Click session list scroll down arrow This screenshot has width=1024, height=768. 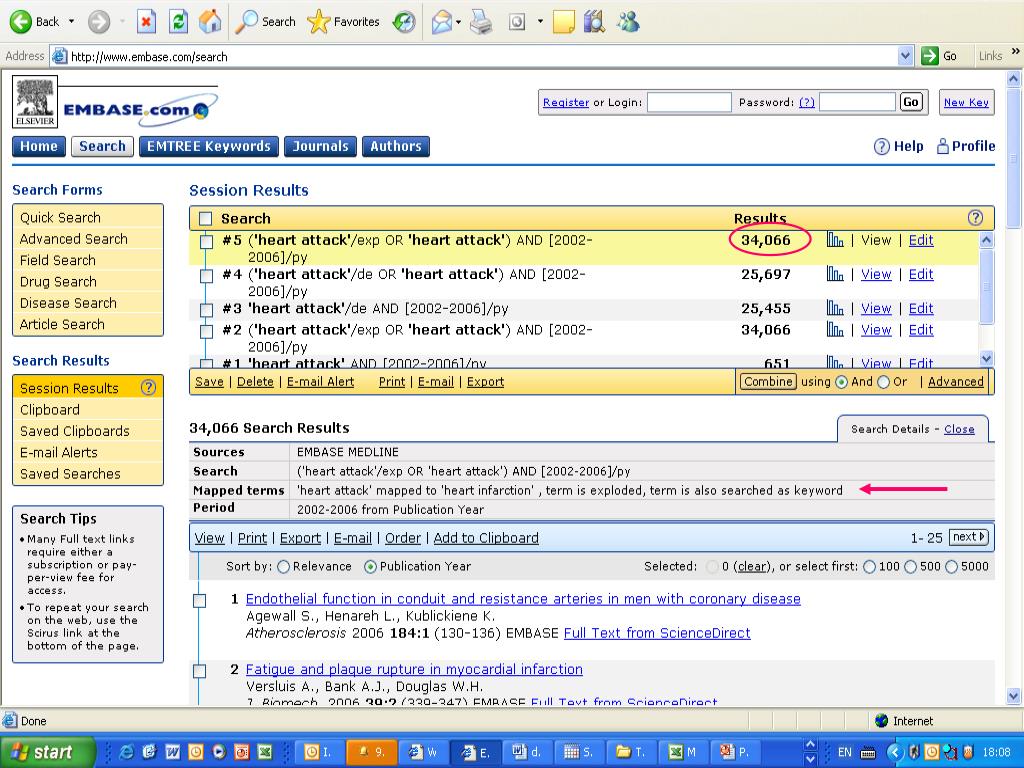[986, 359]
